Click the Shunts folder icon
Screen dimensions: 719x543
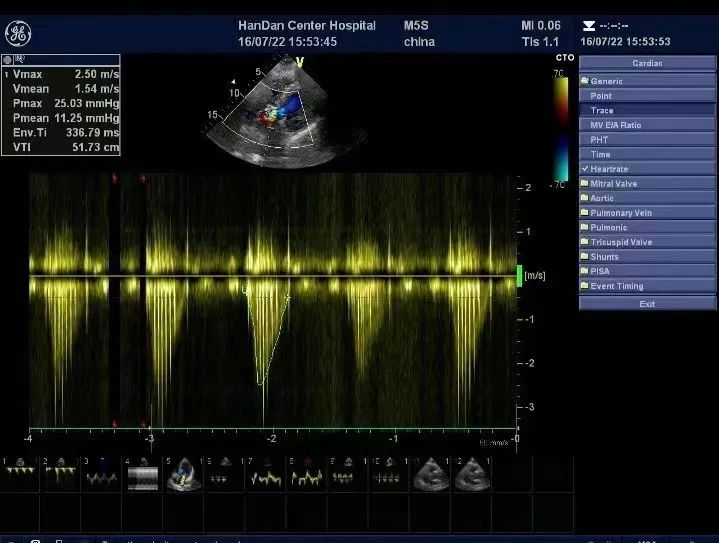tap(585, 257)
